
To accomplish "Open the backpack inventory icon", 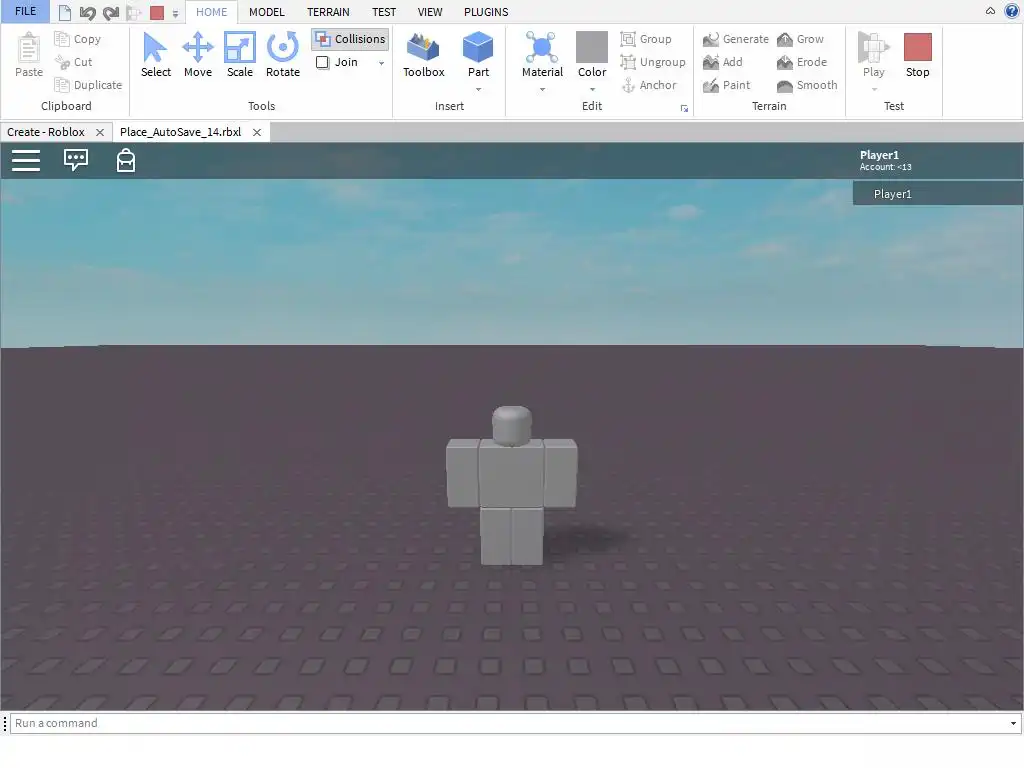I will 125,160.
